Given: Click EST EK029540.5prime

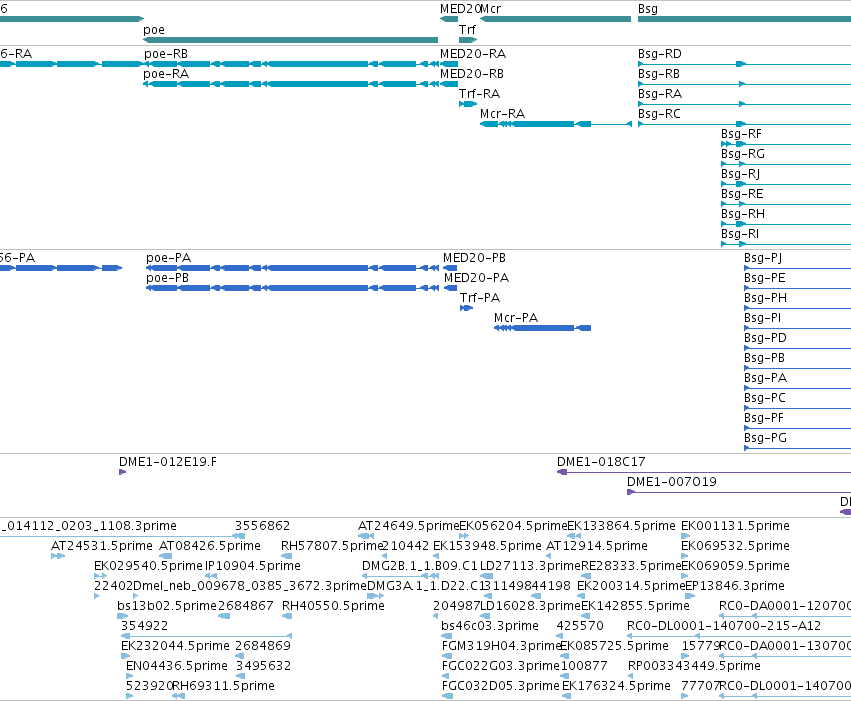Looking at the screenshot, I should 148,566.
